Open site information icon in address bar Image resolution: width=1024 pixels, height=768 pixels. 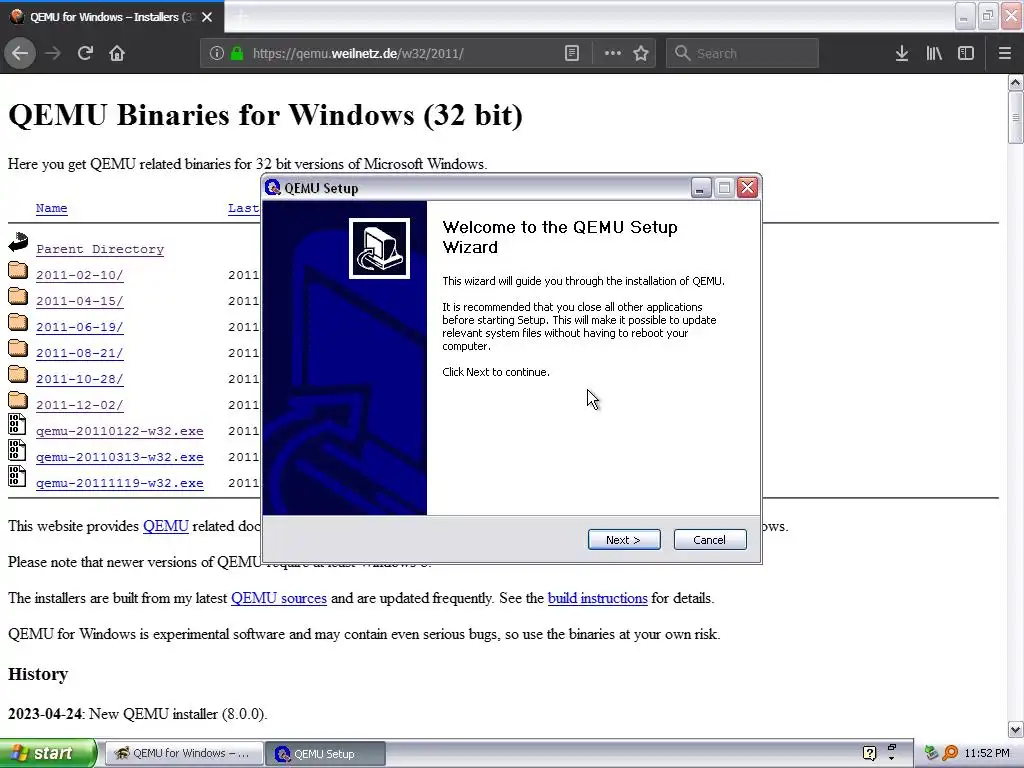[217, 53]
